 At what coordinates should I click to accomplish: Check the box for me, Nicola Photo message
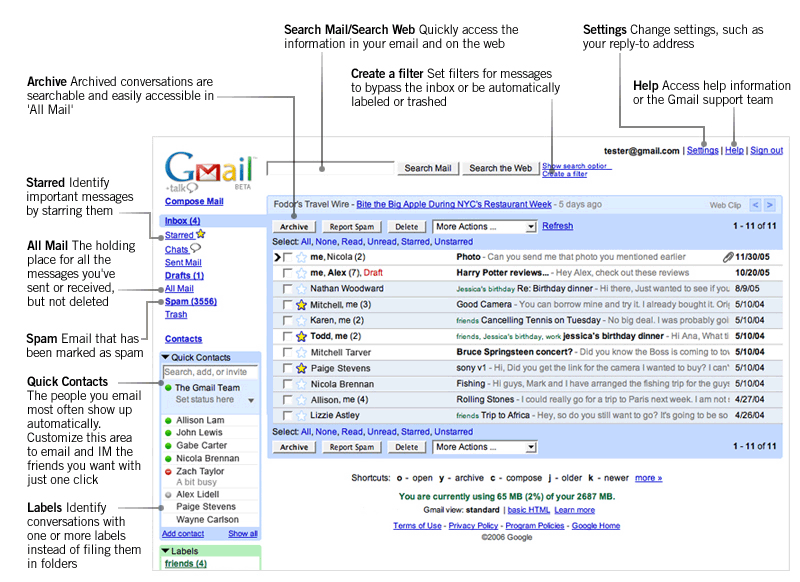288,257
